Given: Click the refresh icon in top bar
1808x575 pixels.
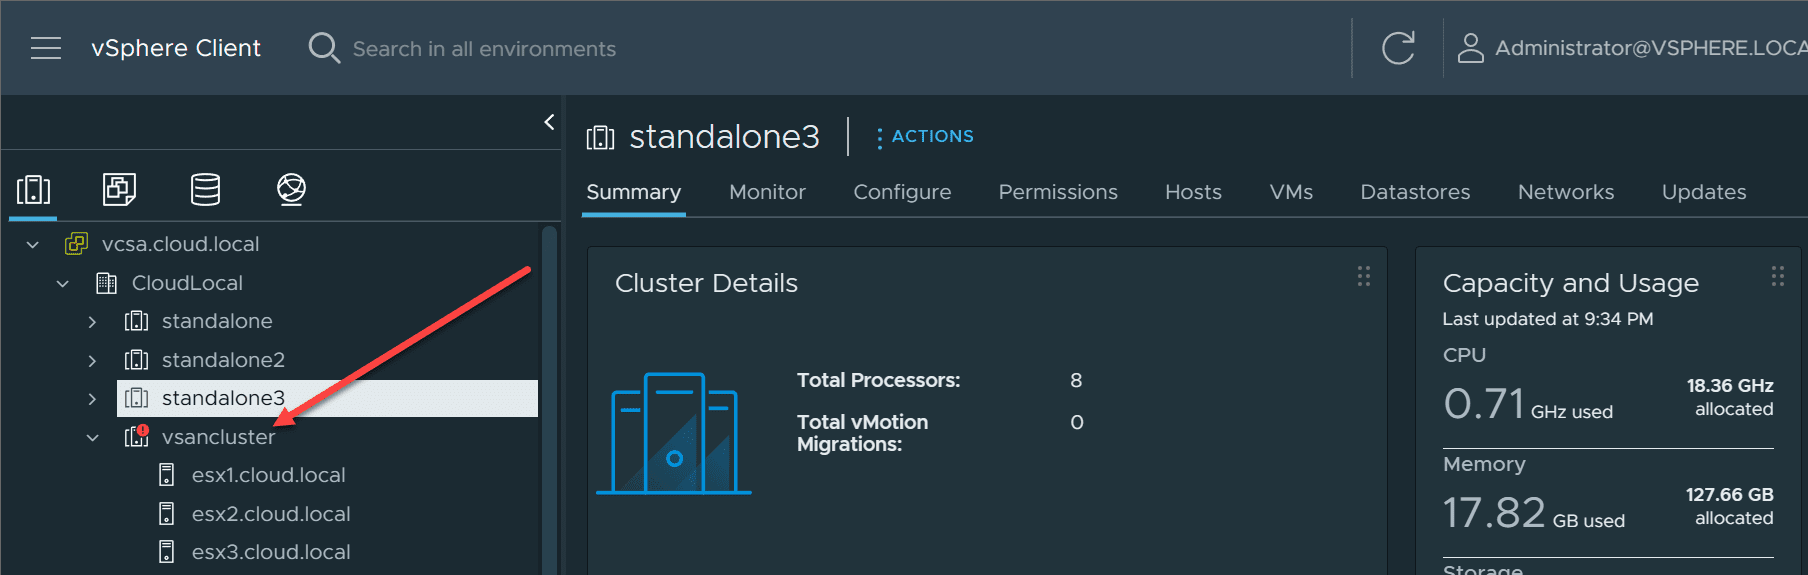Looking at the screenshot, I should point(1398,48).
